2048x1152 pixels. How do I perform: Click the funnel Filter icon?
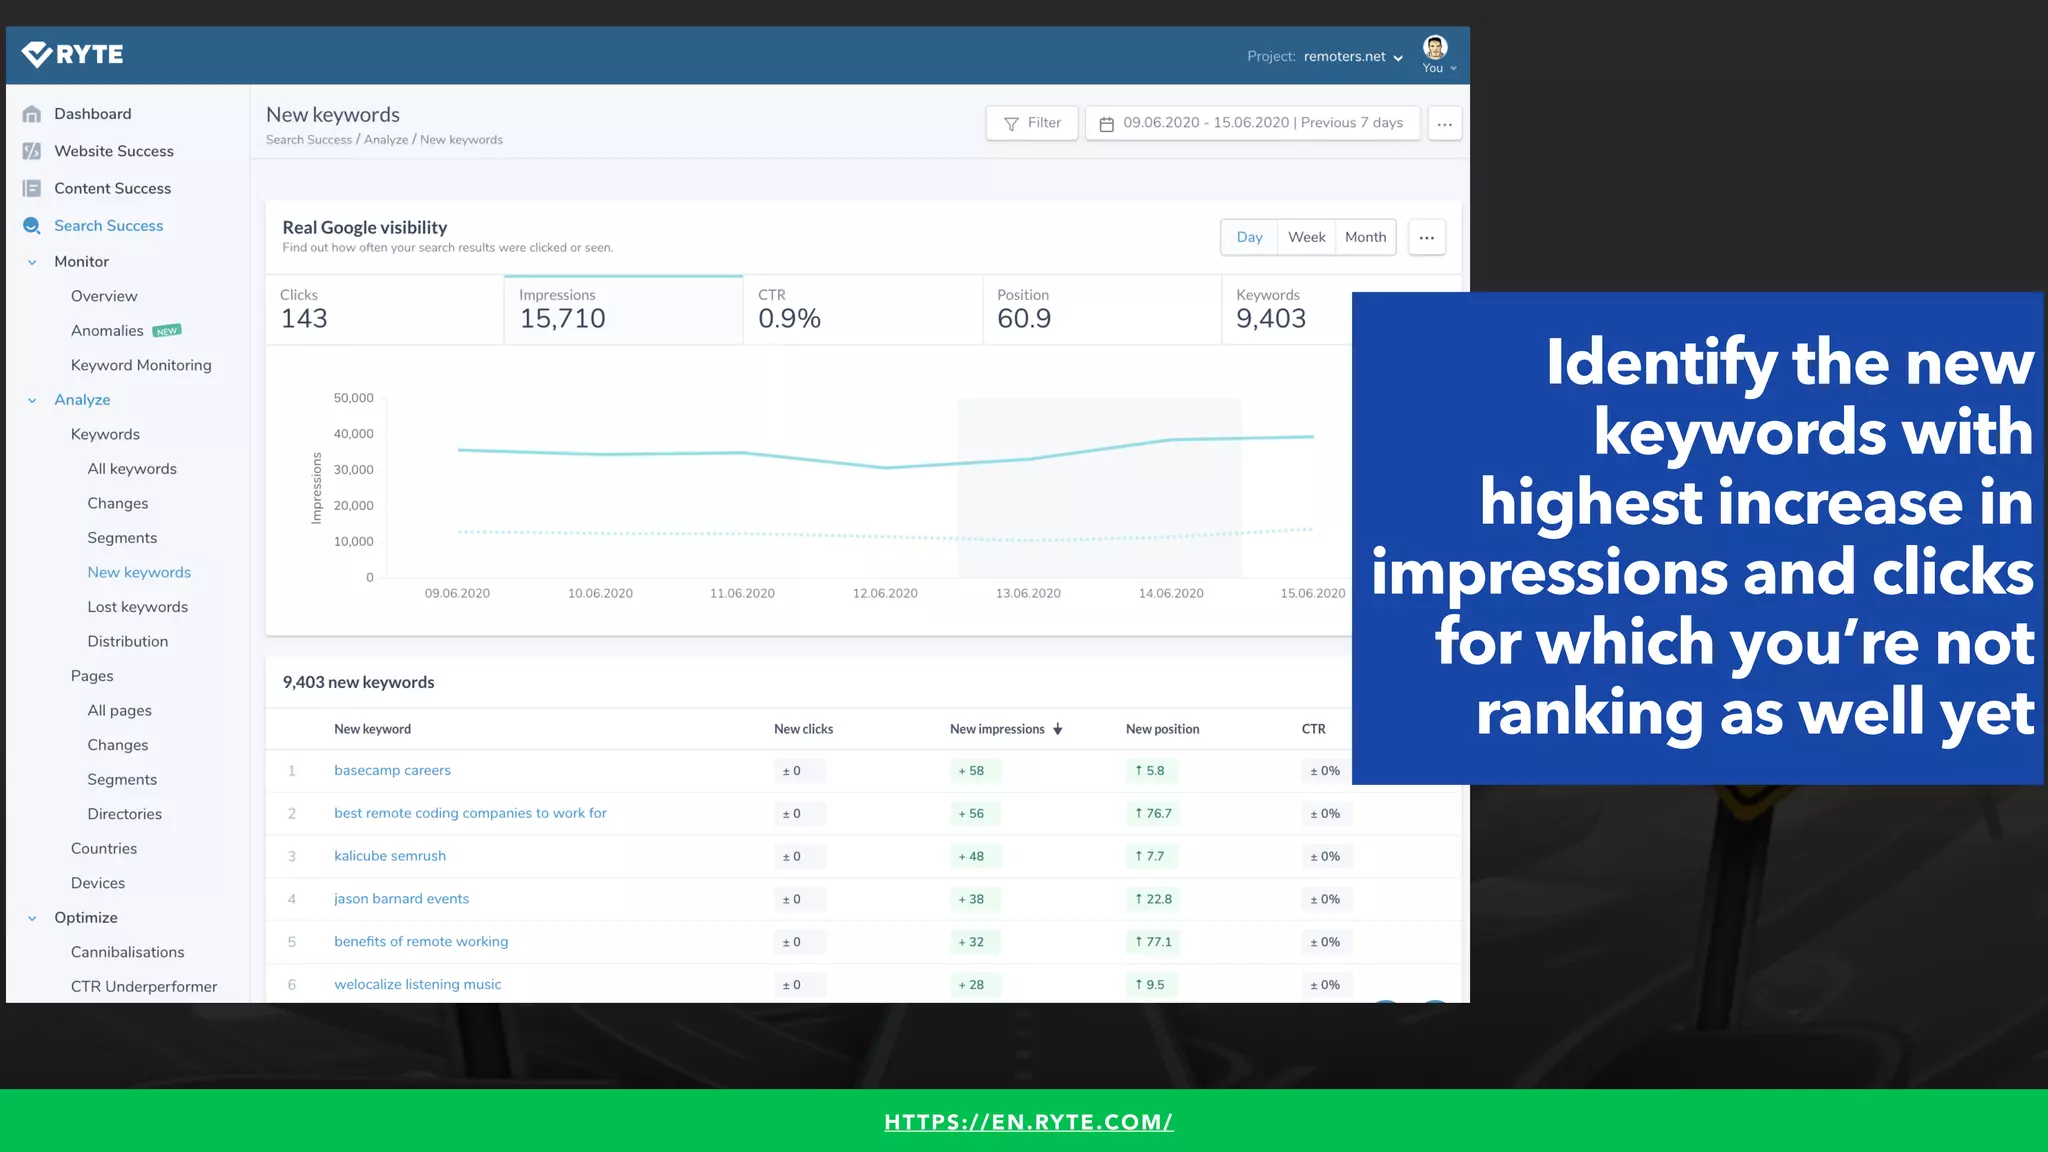coord(1011,124)
